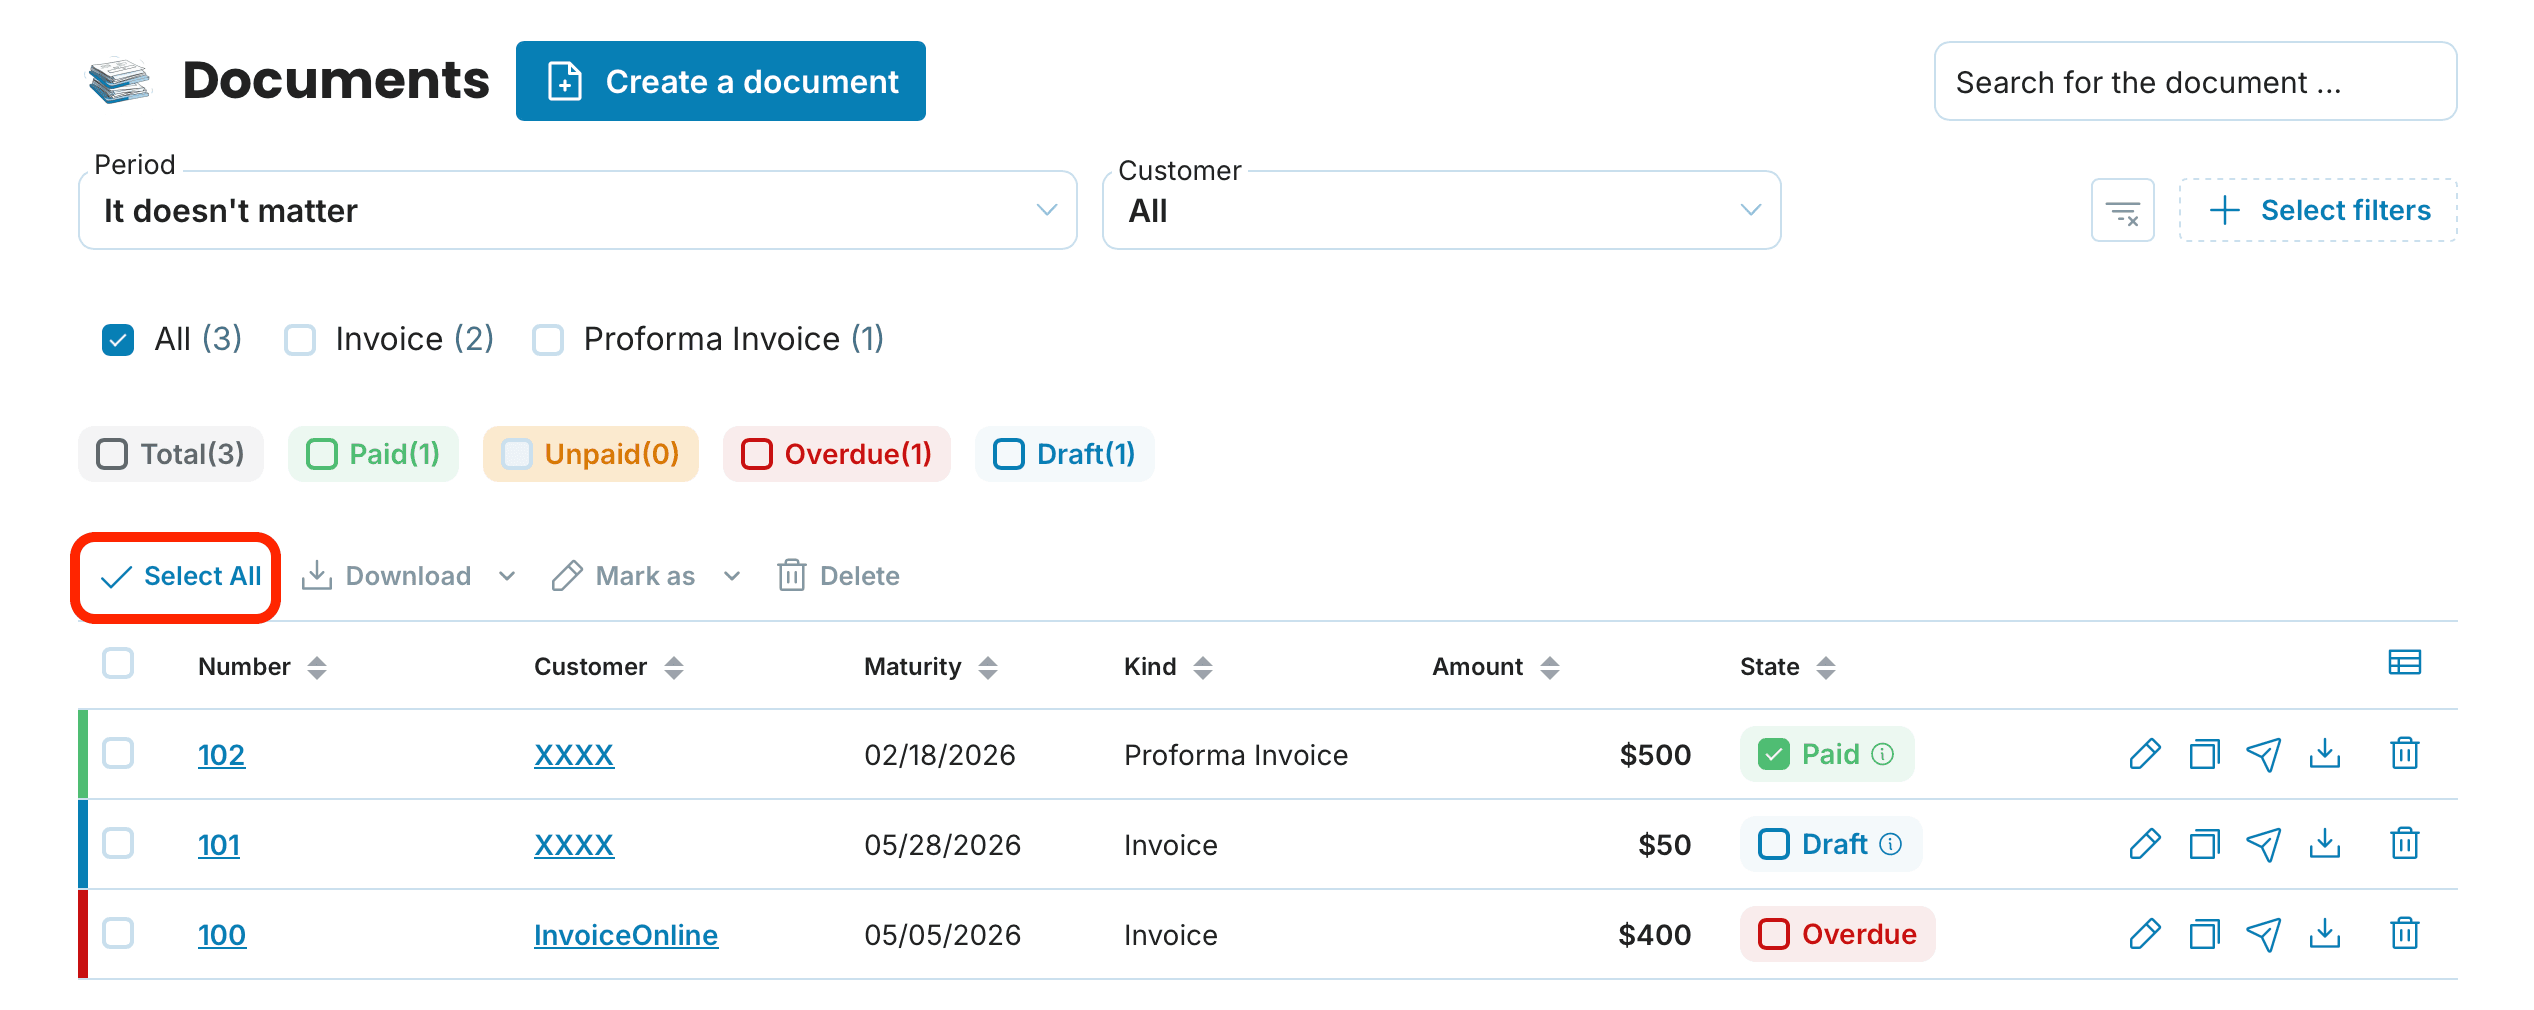Download document 102 with download icon
Image resolution: width=2534 pixels, height=1010 pixels.
[2325, 754]
